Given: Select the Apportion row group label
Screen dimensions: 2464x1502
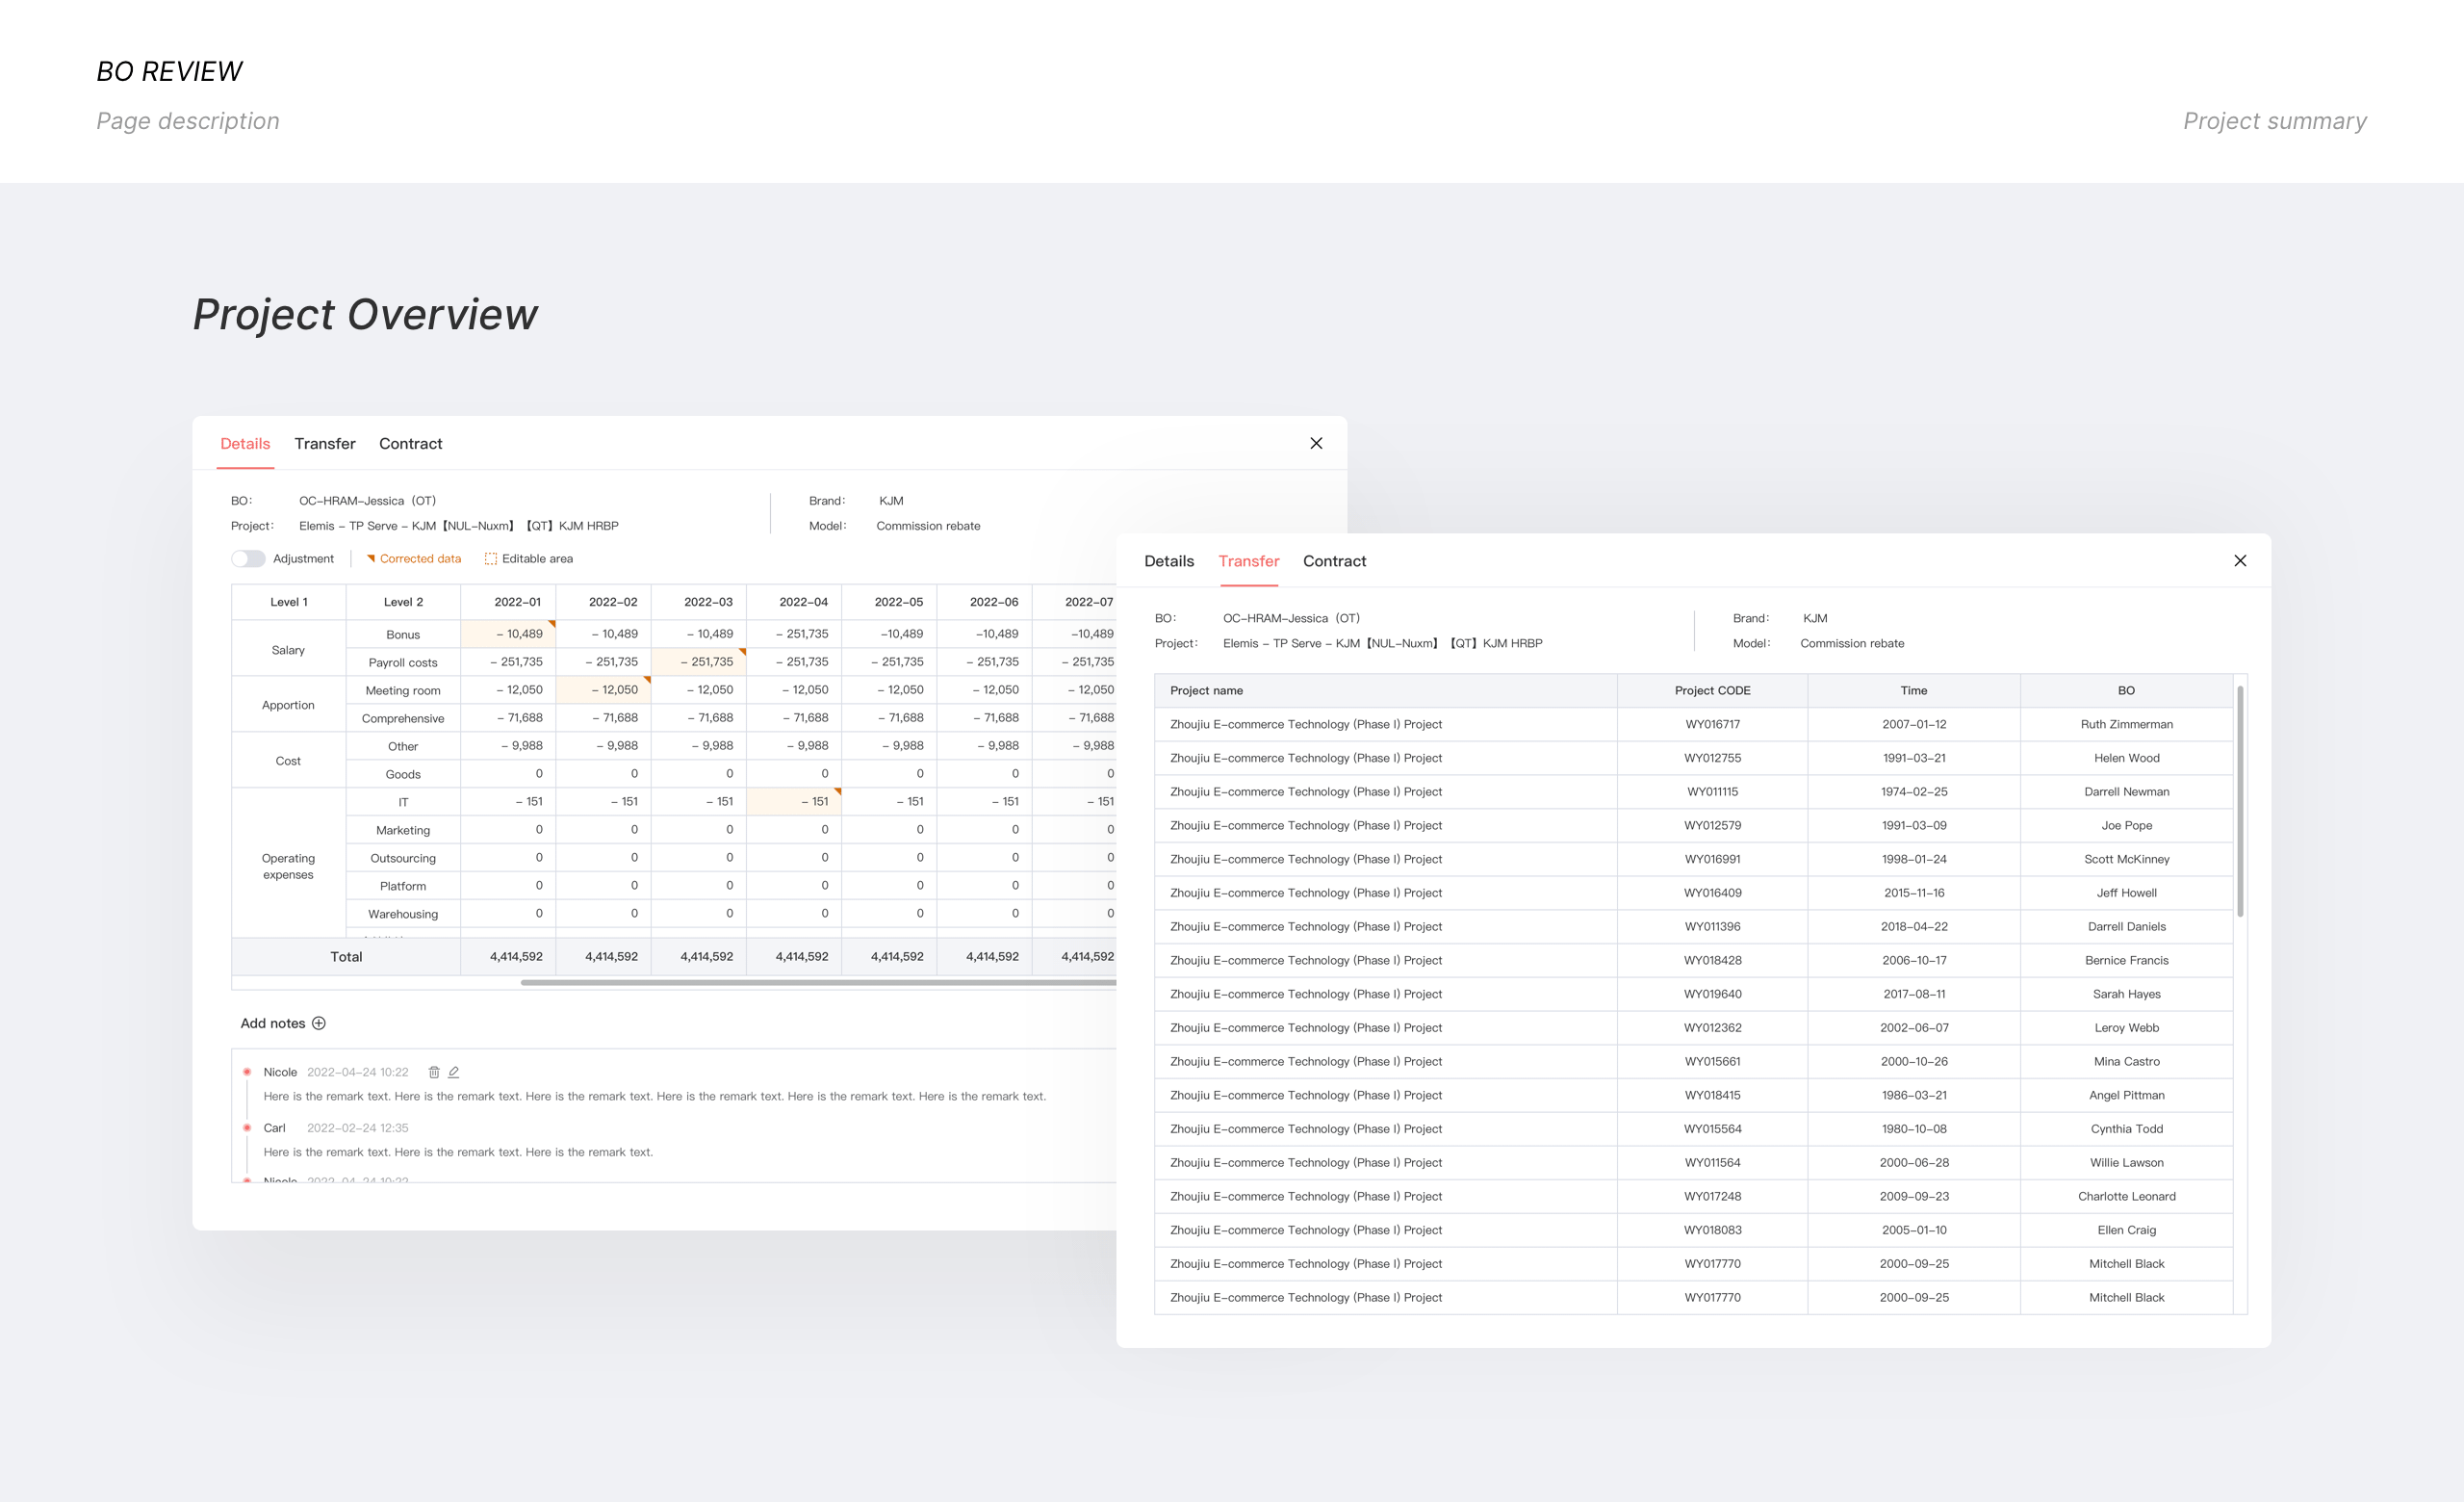Looking at the screenshot, I should coord(288,705).
